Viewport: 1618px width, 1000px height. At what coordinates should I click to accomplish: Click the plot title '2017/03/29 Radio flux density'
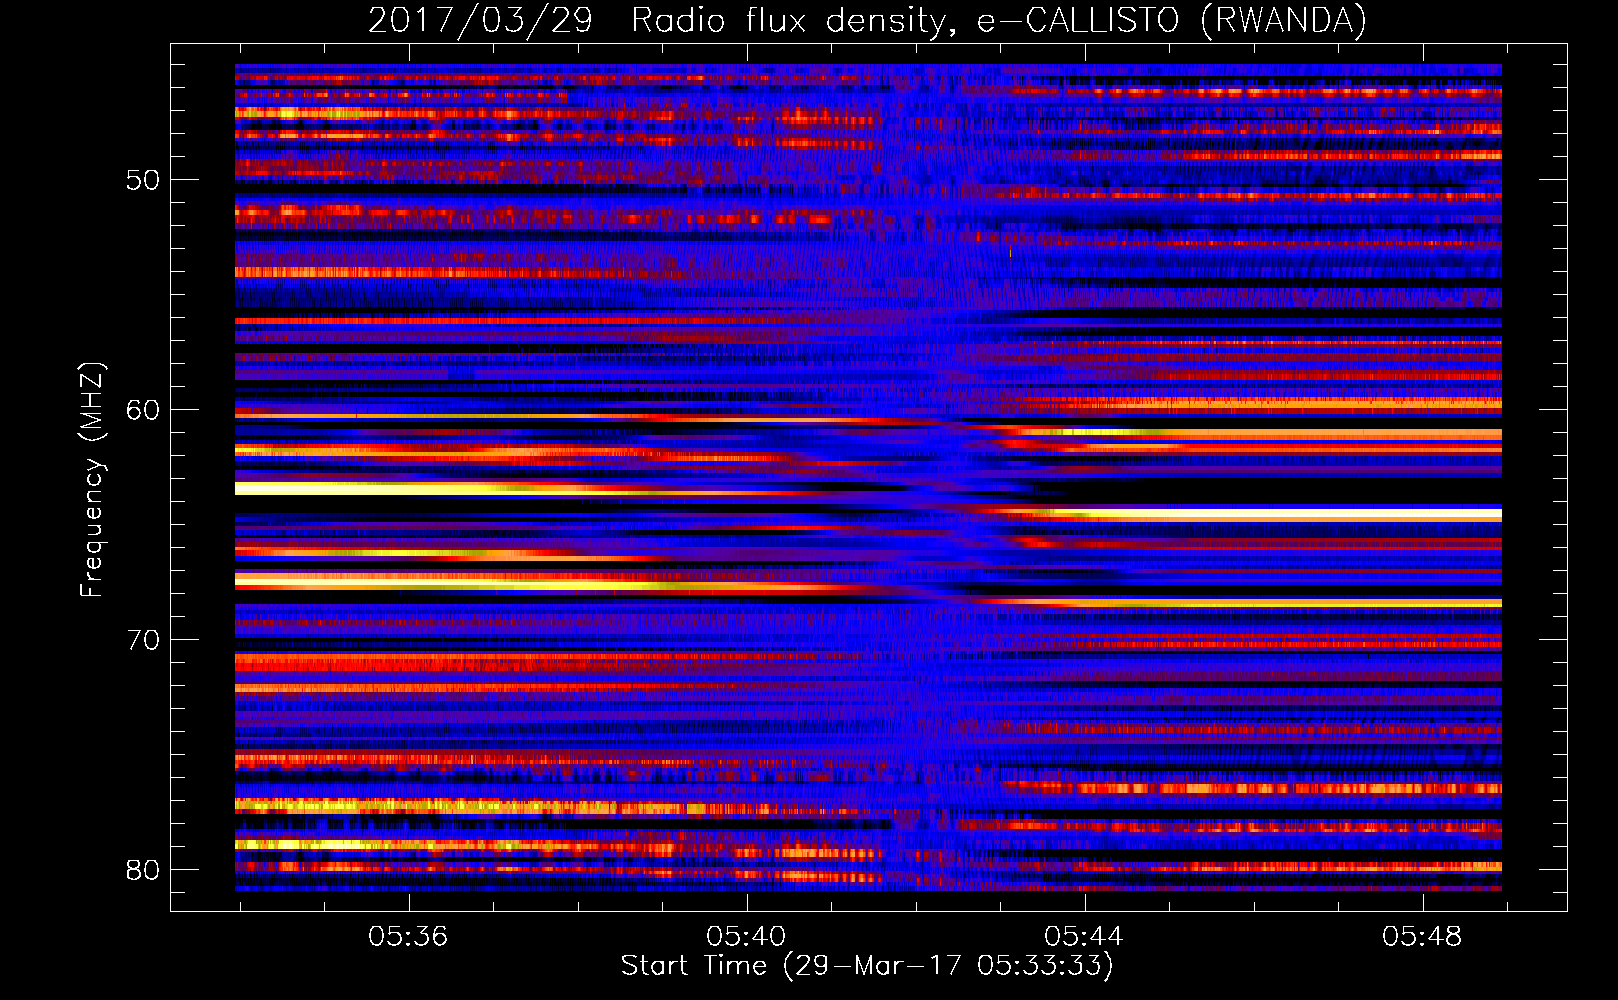tap(867, 20)
